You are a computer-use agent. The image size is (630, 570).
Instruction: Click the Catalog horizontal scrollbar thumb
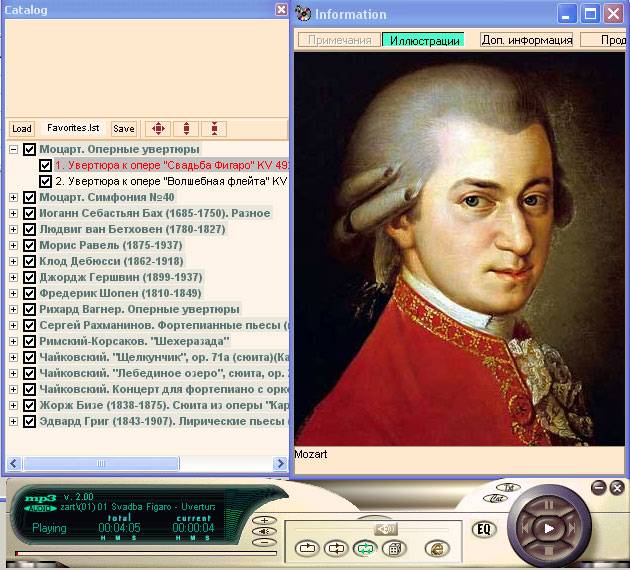pos(101,464)
